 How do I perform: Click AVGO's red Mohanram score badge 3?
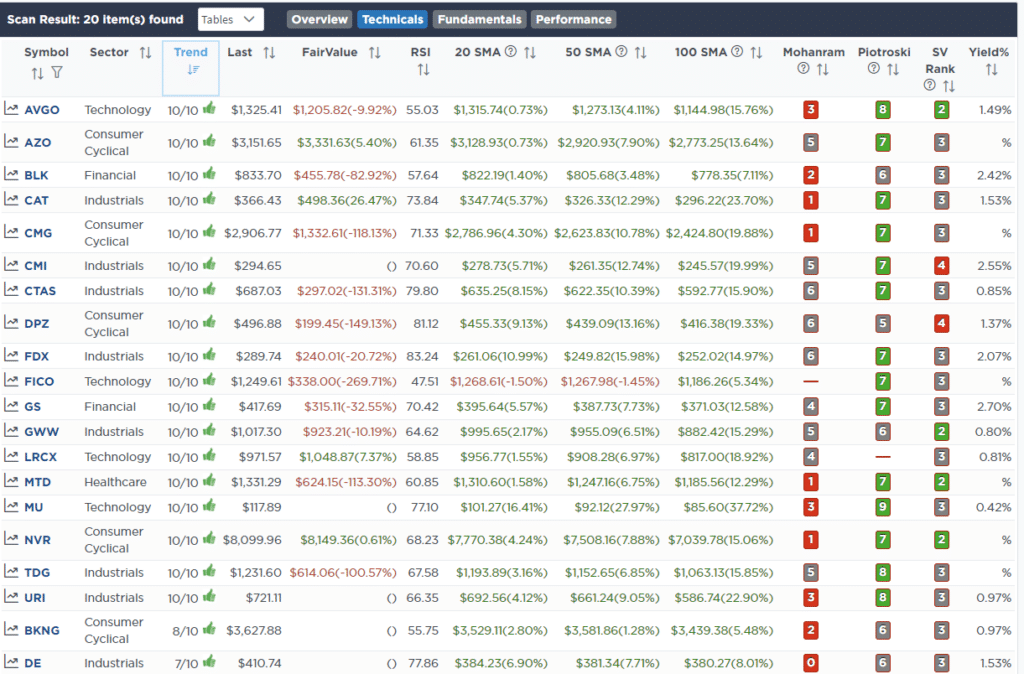point(810,109)
